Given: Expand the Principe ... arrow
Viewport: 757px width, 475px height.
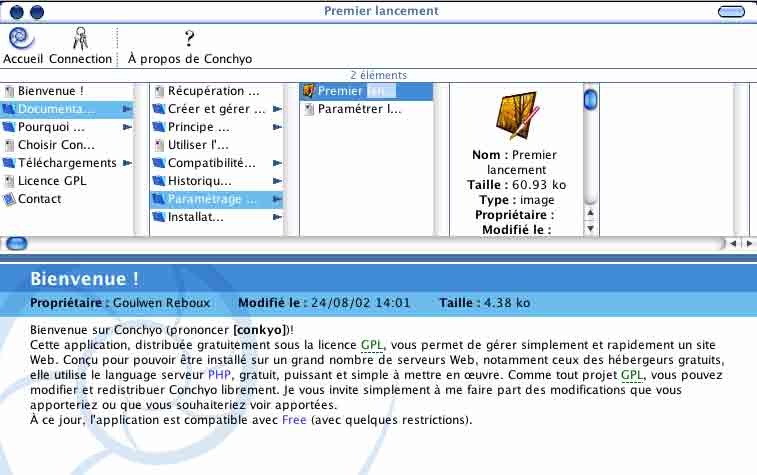Looking at the screenshot, I should click(277, 127).
